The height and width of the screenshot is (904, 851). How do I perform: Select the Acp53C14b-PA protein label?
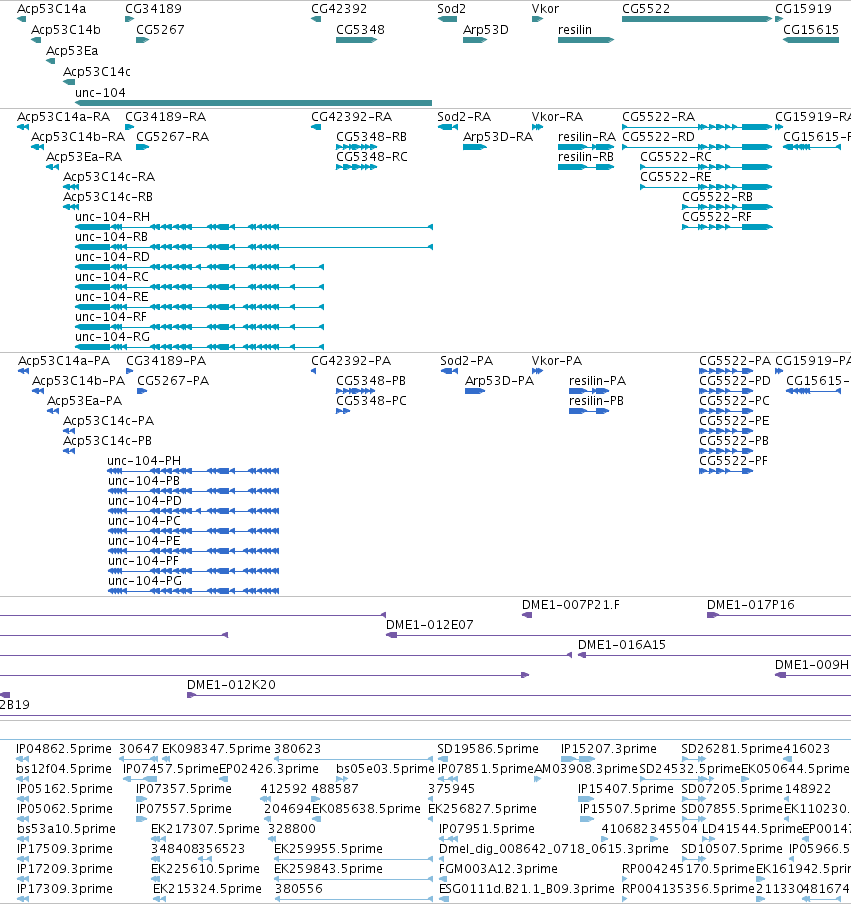point(78,381)
